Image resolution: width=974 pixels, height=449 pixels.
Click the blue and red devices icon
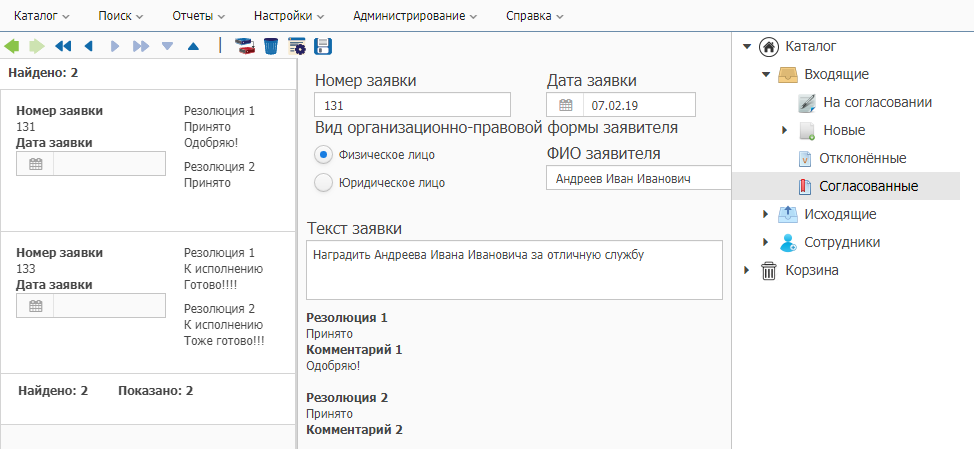click(245, 46)
